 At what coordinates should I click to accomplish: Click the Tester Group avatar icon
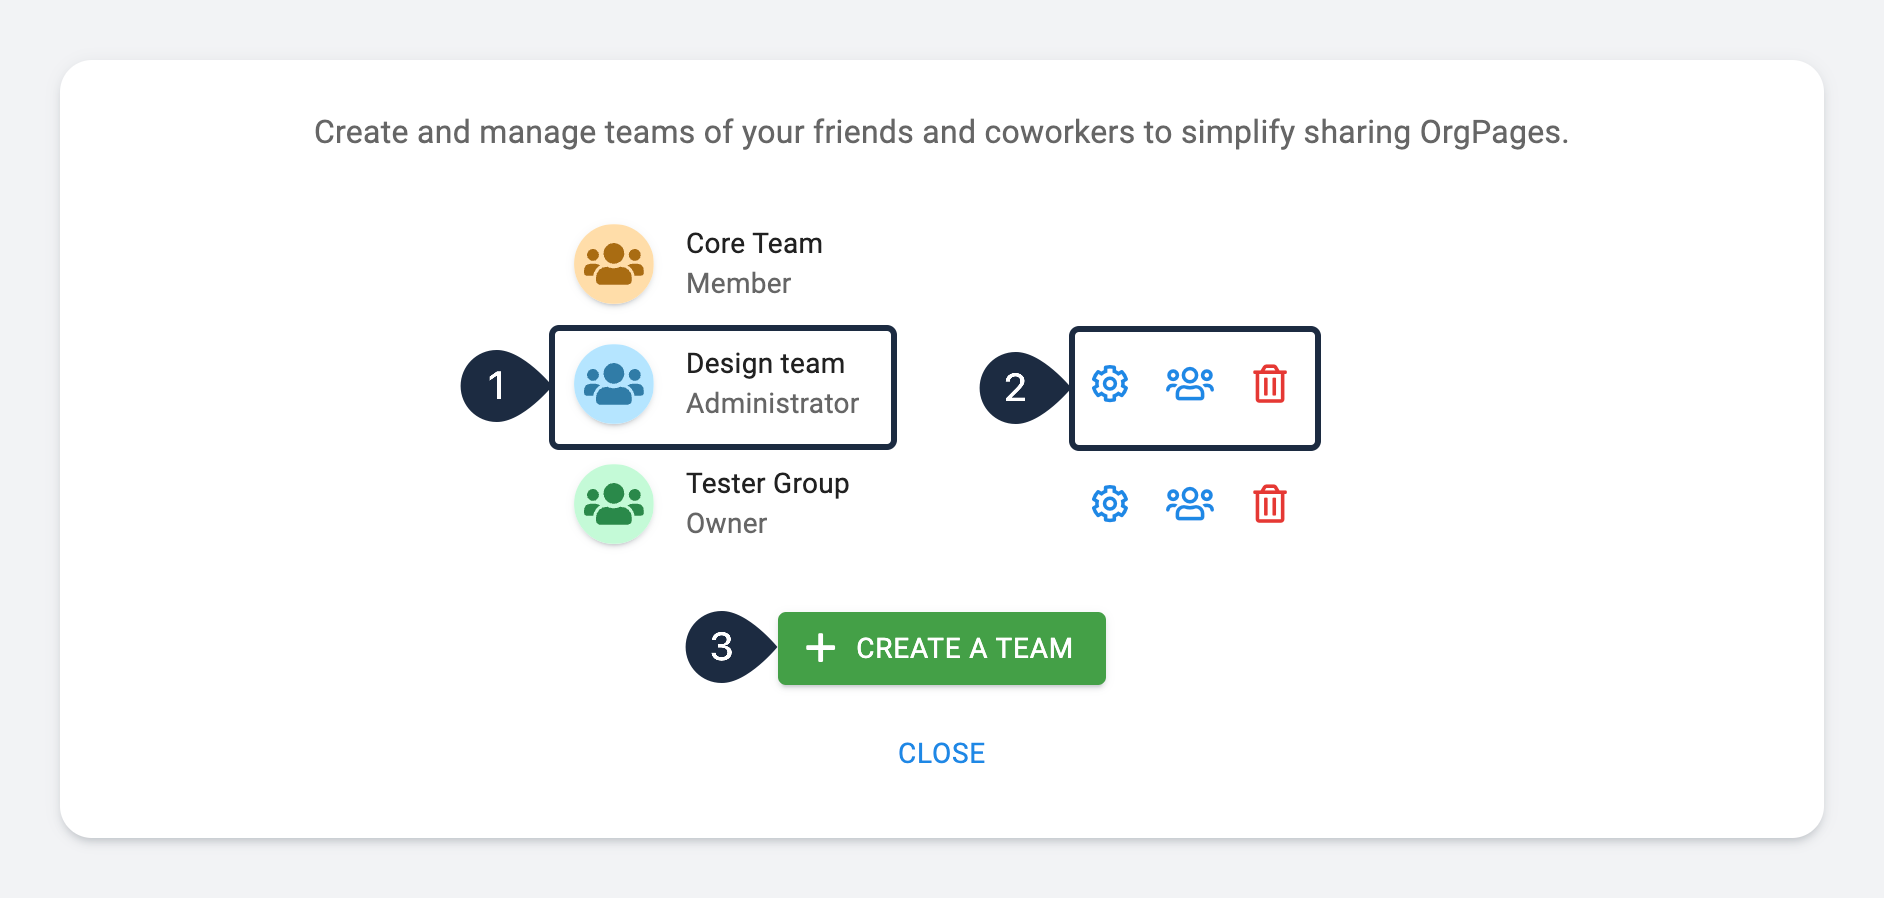tap(614, 505)
